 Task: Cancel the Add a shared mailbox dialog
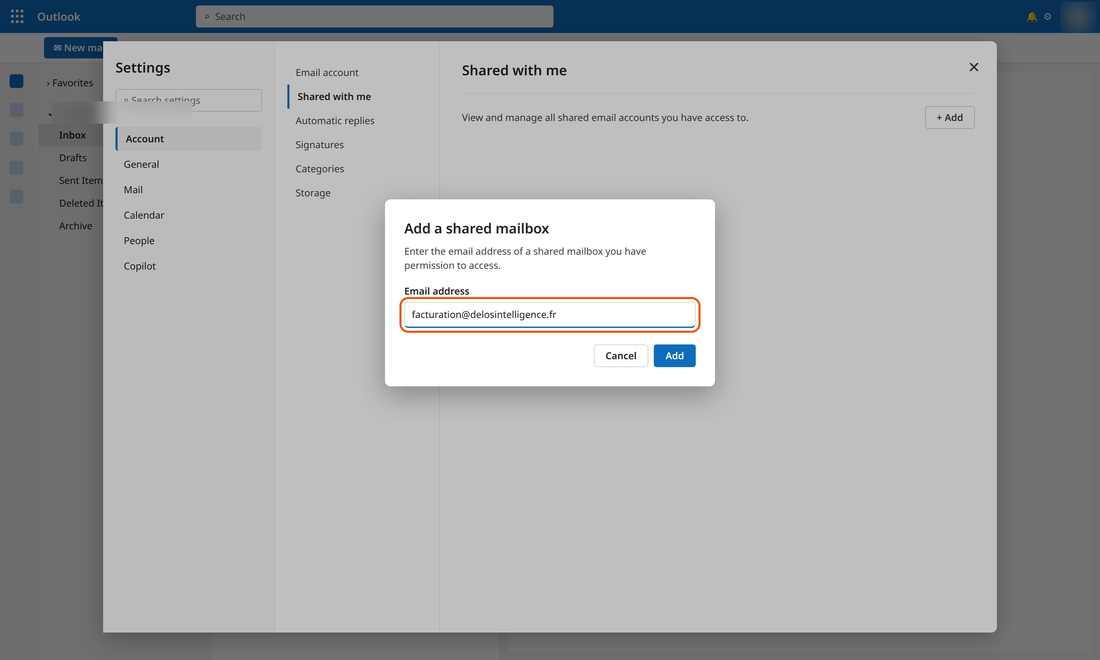click(621, 356)
